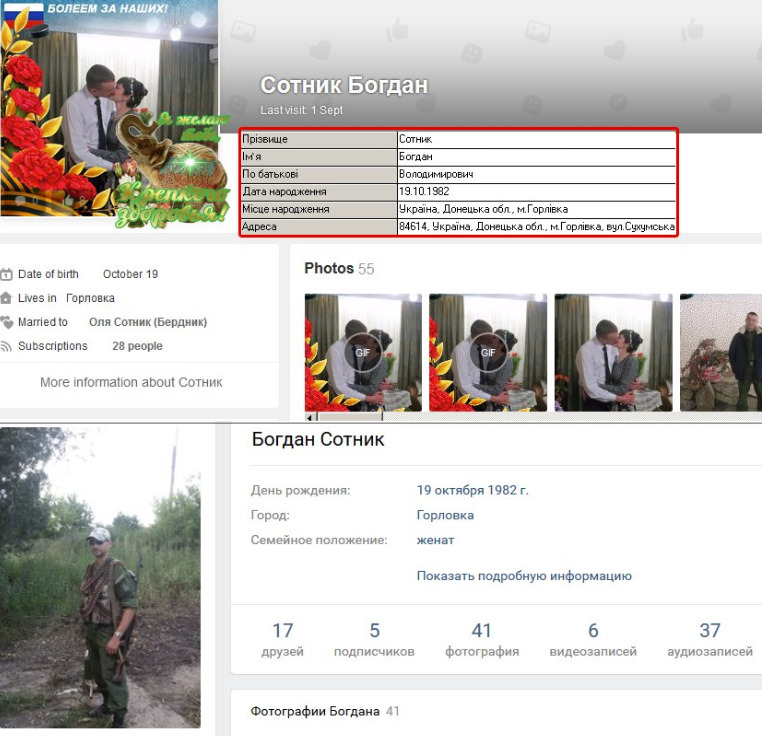The image size is (762, 736).
Task: Click the GIF badge on second photo
Action: click(488, 353)
